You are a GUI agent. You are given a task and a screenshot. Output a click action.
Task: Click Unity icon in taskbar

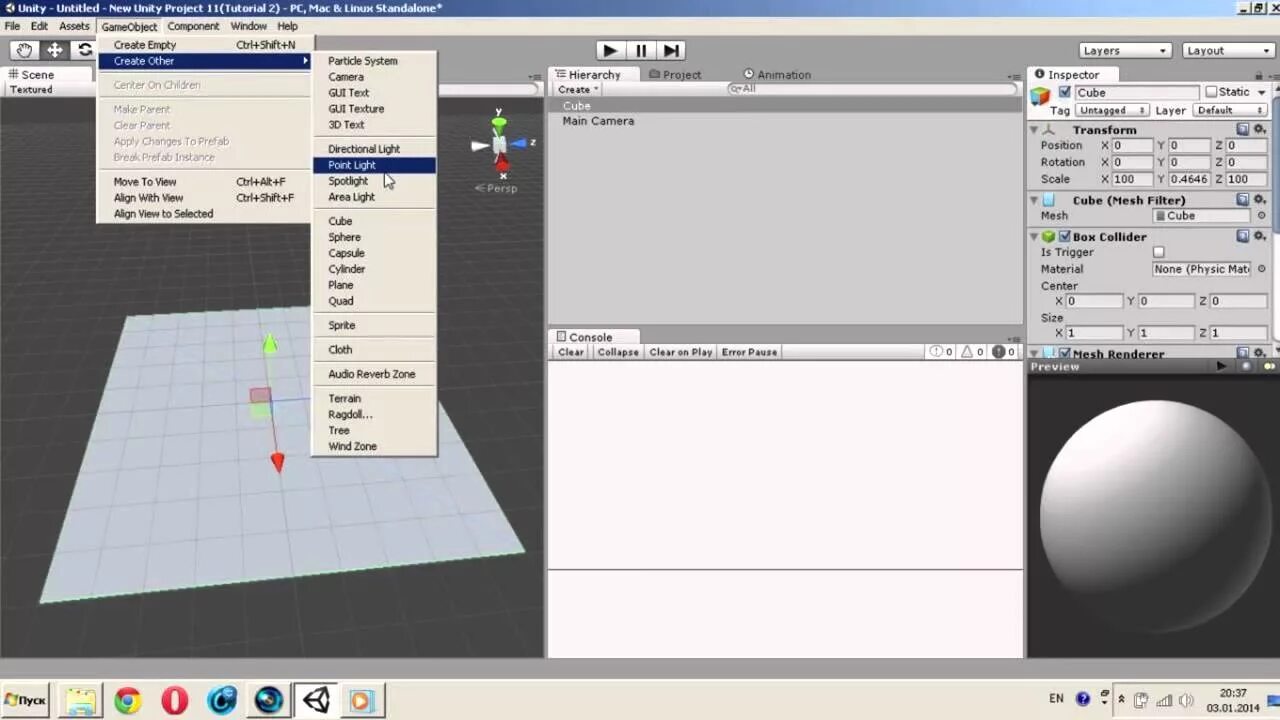click(x=316, y=700)
